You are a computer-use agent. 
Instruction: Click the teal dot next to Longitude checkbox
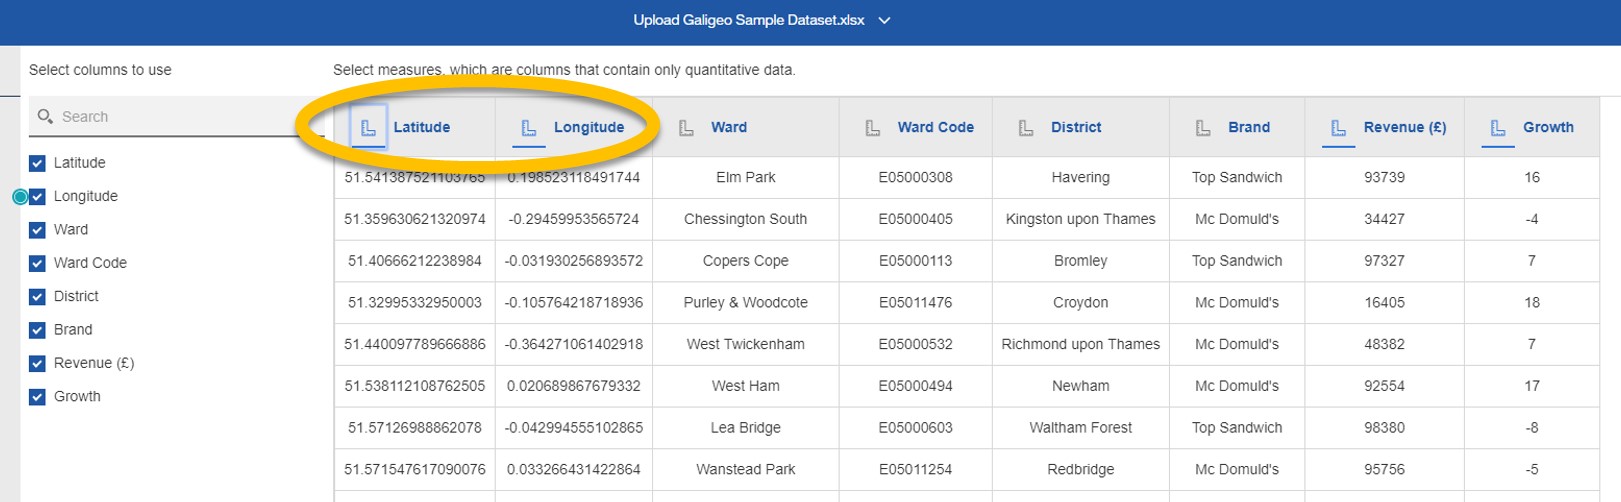point(20,197)
